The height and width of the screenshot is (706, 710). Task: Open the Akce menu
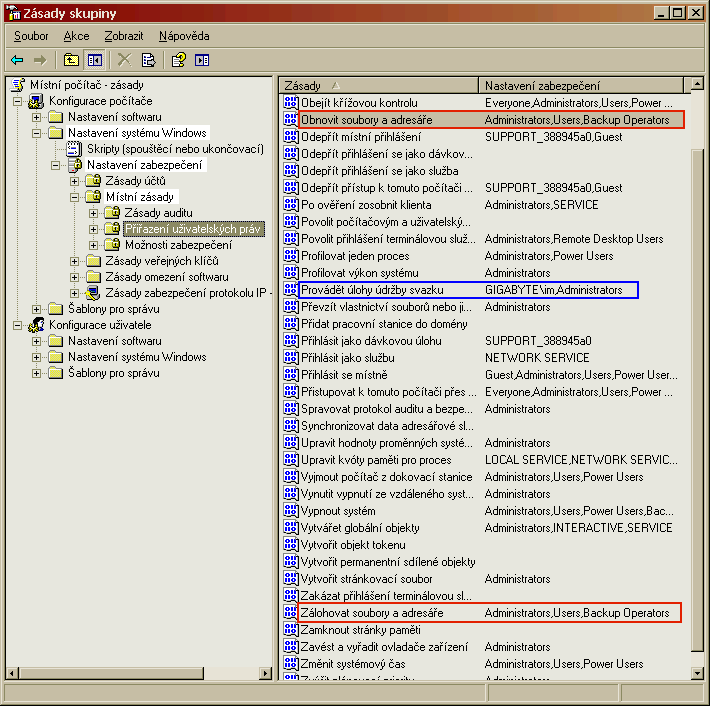tap(76, 36)
